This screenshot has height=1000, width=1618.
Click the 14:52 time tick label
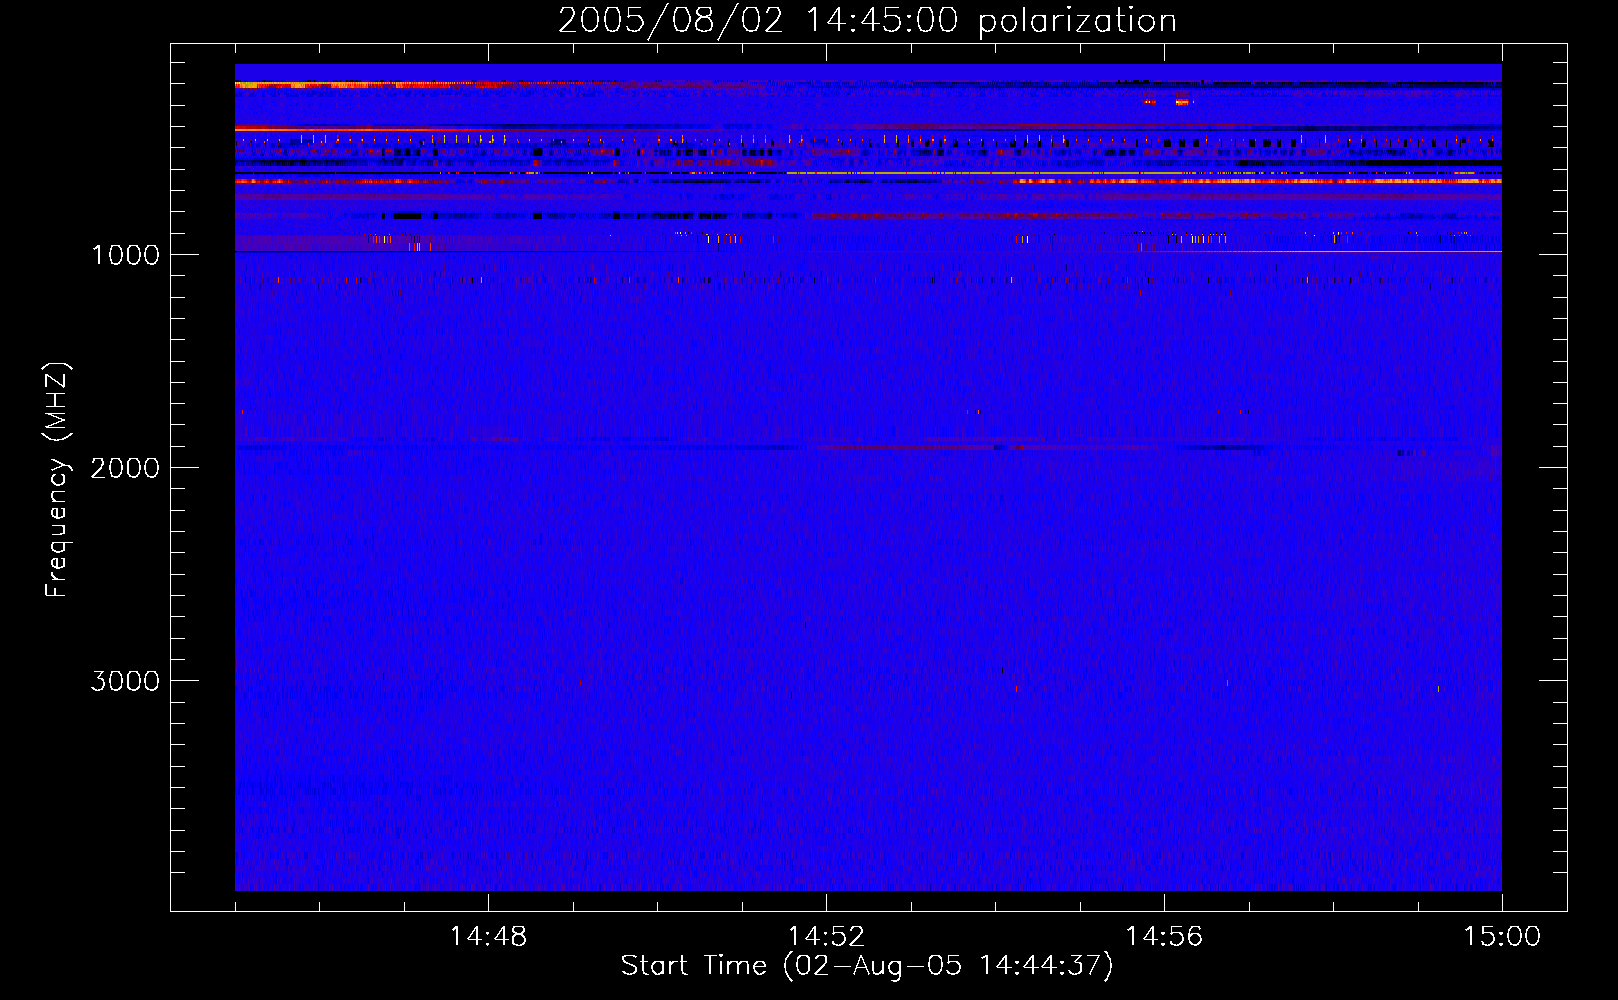coord(826,937)
